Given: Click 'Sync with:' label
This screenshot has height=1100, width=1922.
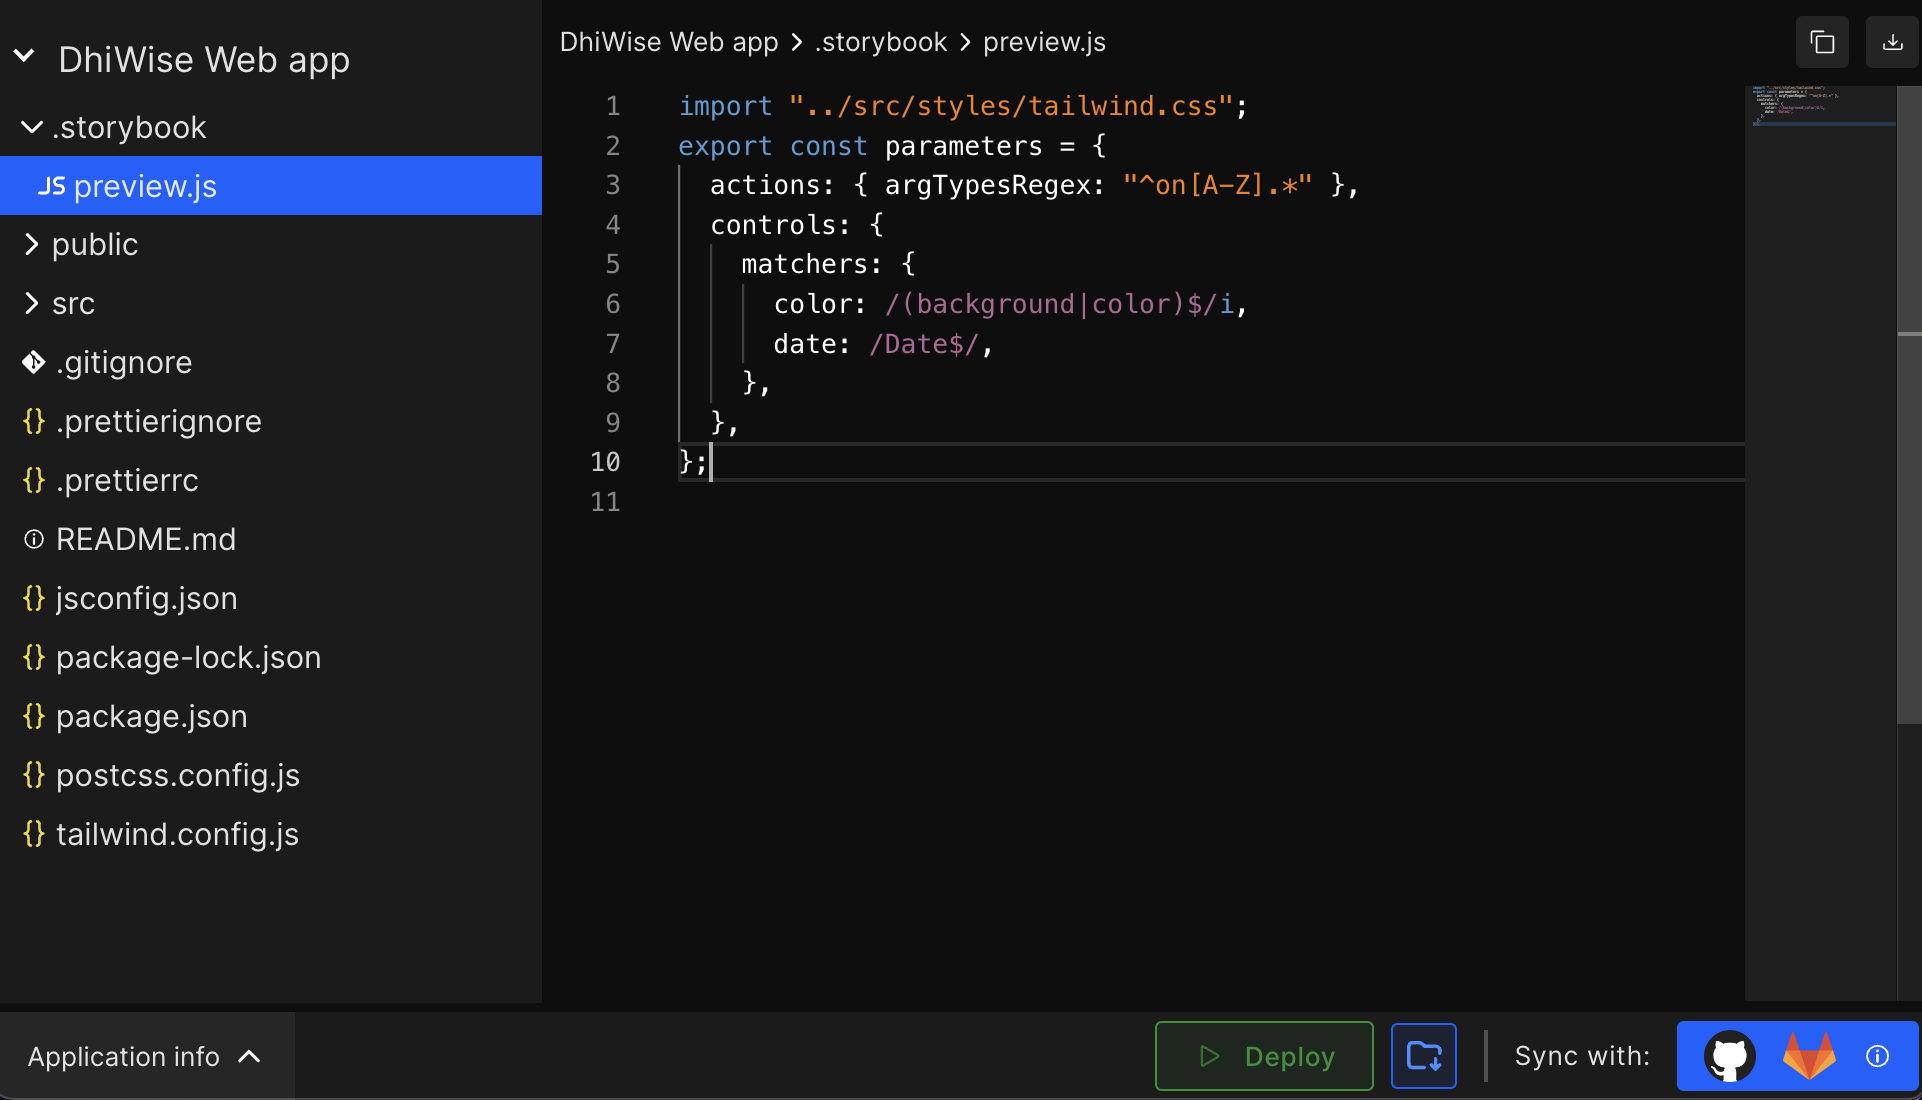Looking at the screenshot, I should [x=1582, y=1056].
